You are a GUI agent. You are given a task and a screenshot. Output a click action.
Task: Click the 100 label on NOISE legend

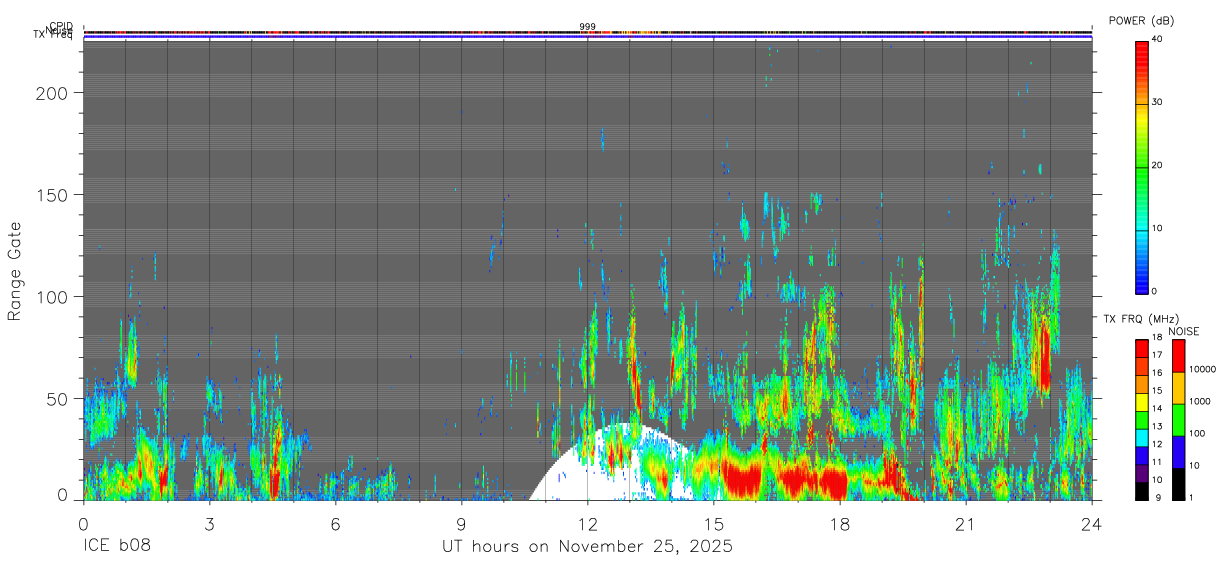[1197, 433]
